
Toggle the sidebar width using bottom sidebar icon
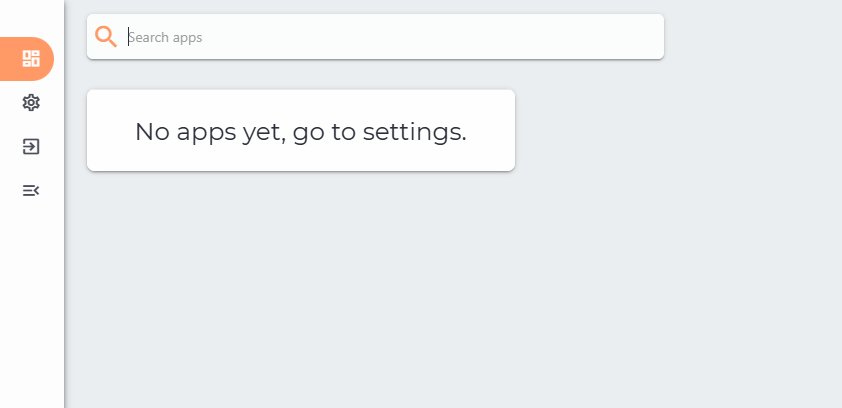coord(31,191)
